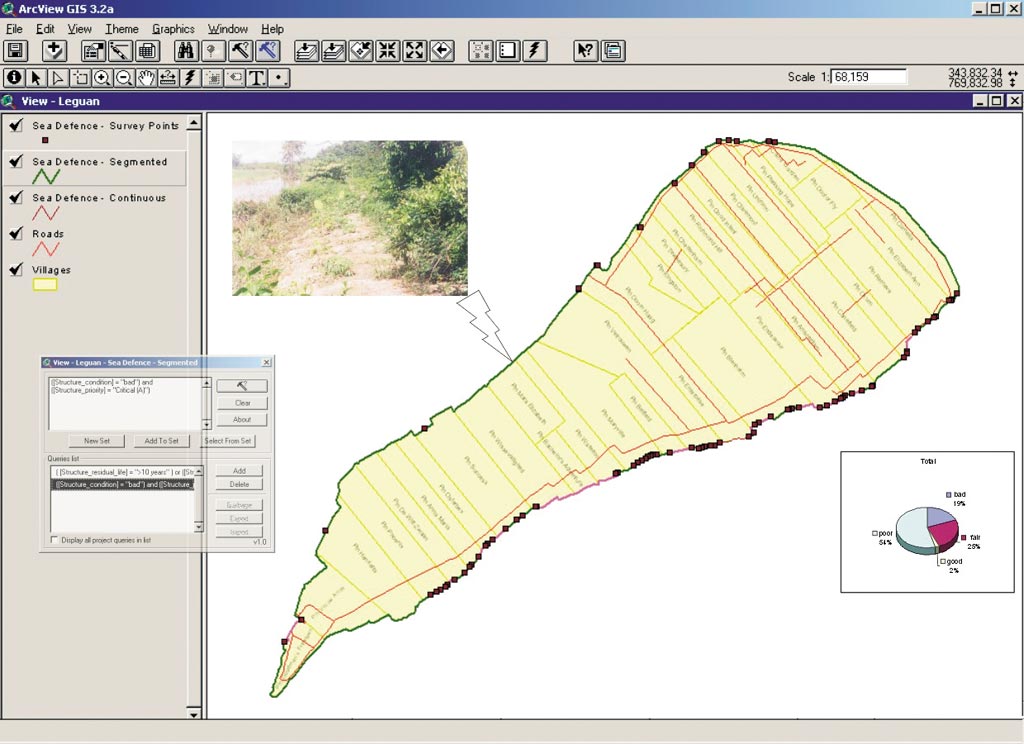Viewport: 1024px width, 744px height.
Task: Click the highlighted blue hammer query icon
Action: pyautogui.click(x=267, y=50)
